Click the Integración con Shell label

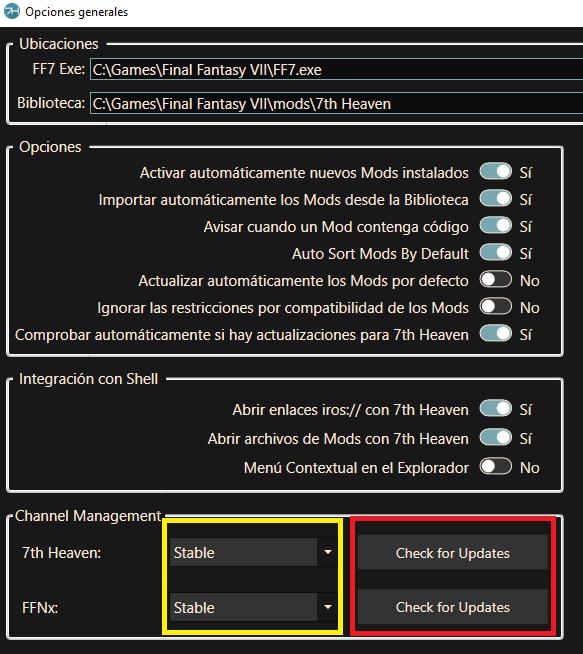tap(88, 379)
